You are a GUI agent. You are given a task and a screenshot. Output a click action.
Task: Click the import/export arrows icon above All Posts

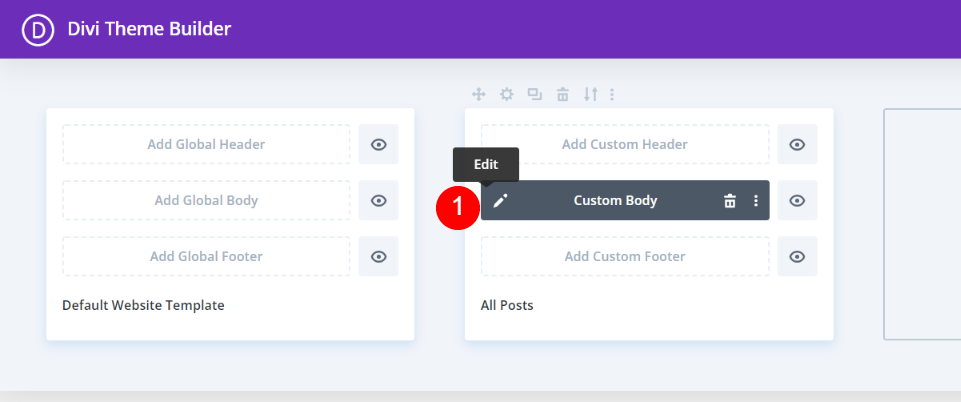click(x=590, y=94)
